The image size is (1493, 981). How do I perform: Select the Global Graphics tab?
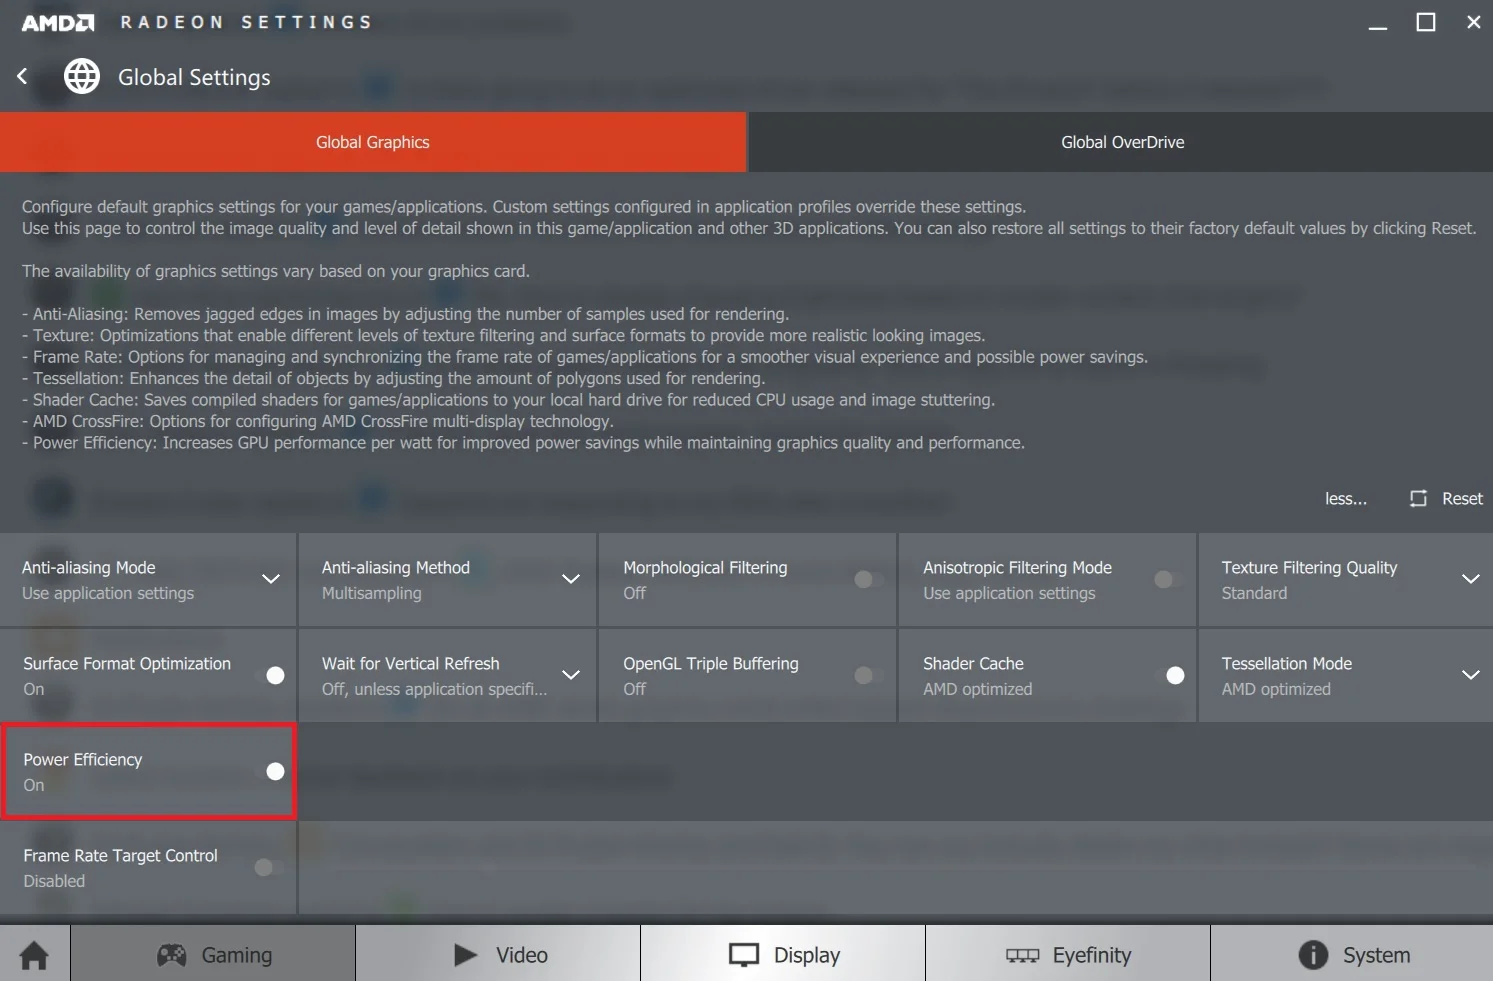pos(373,142)
